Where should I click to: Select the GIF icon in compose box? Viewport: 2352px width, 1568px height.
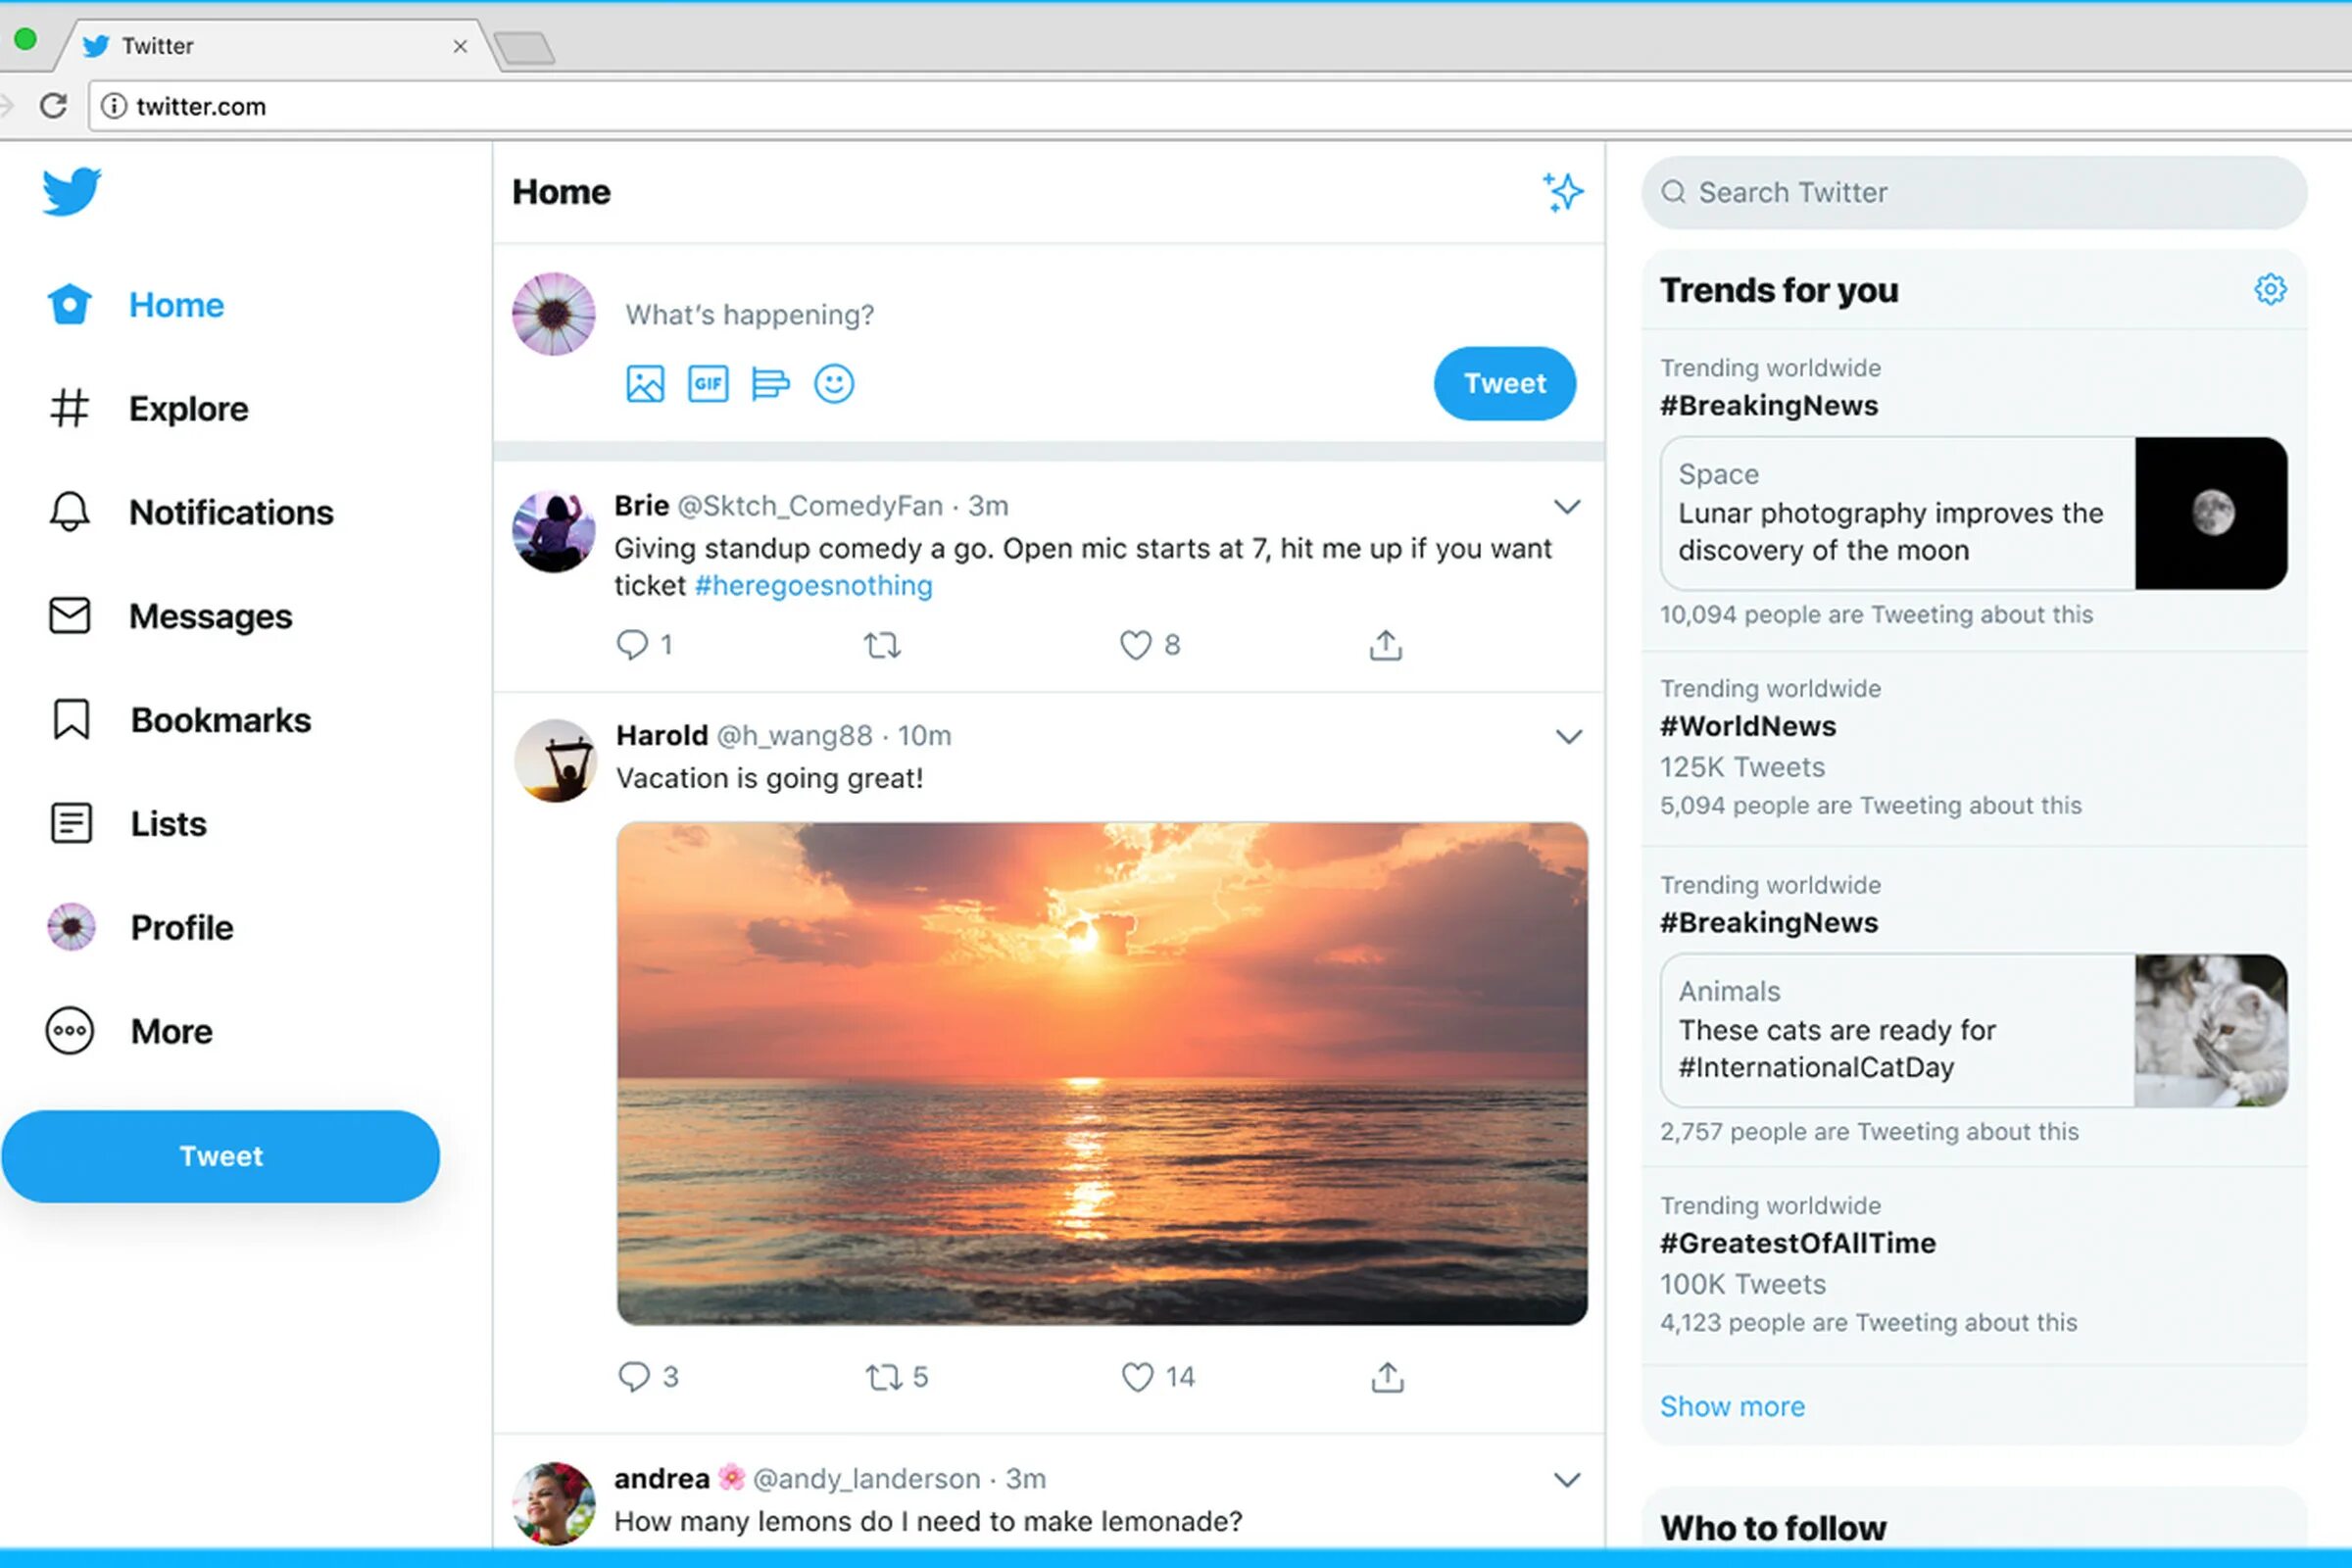click(x=707, y=383)
